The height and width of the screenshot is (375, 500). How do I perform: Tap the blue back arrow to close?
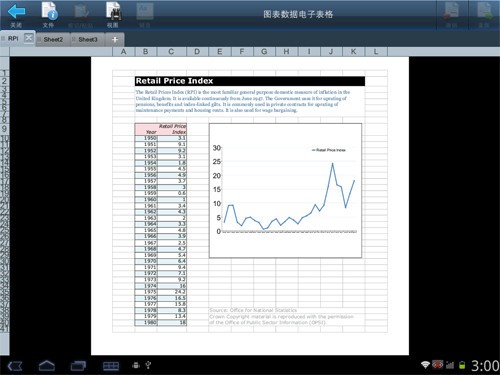pyautogui.click(x=16, y=12)
